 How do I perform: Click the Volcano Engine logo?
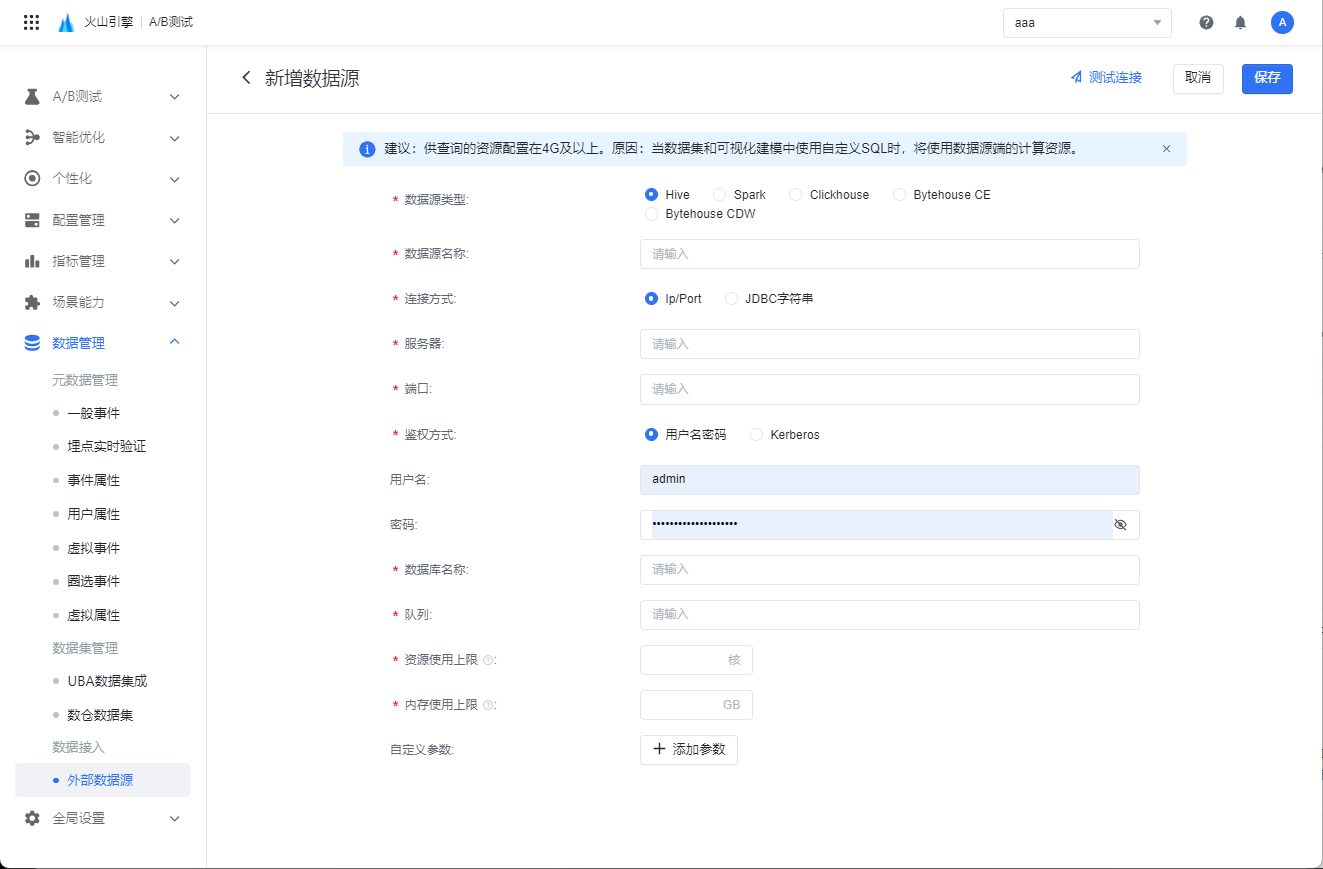66,22
